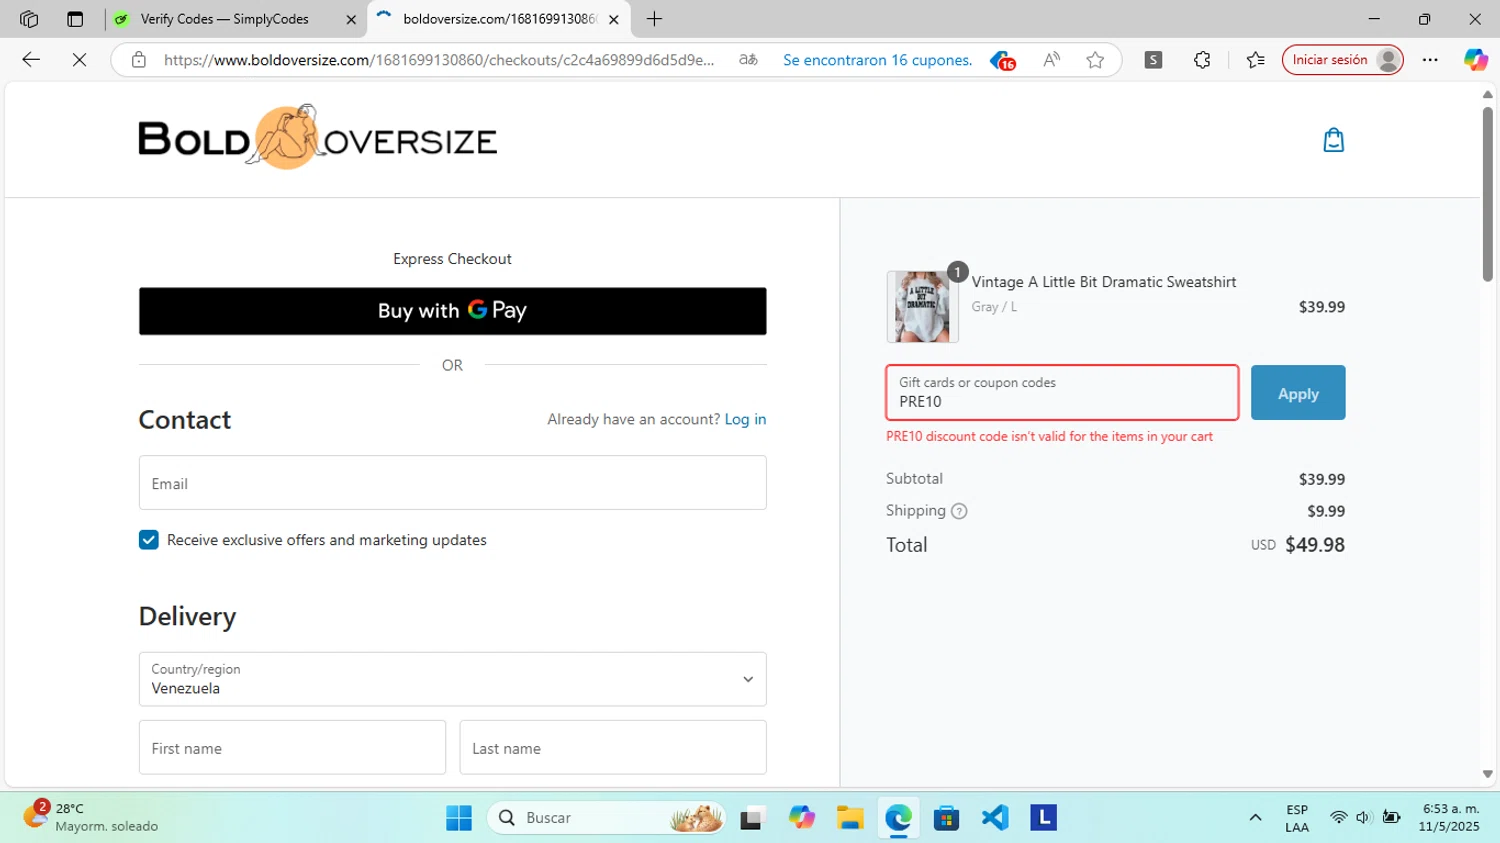Click the PRE10 invalid discount error message

(1049, 437)
